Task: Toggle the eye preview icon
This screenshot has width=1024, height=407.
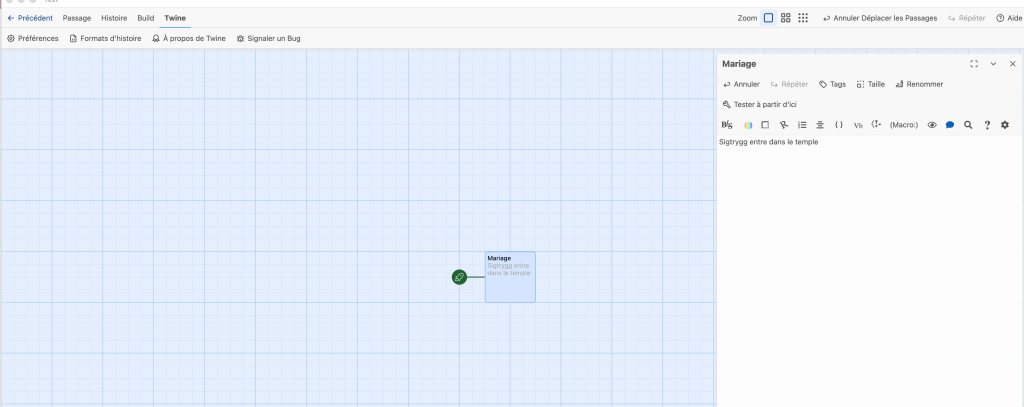Action: (x=931, y=125)
